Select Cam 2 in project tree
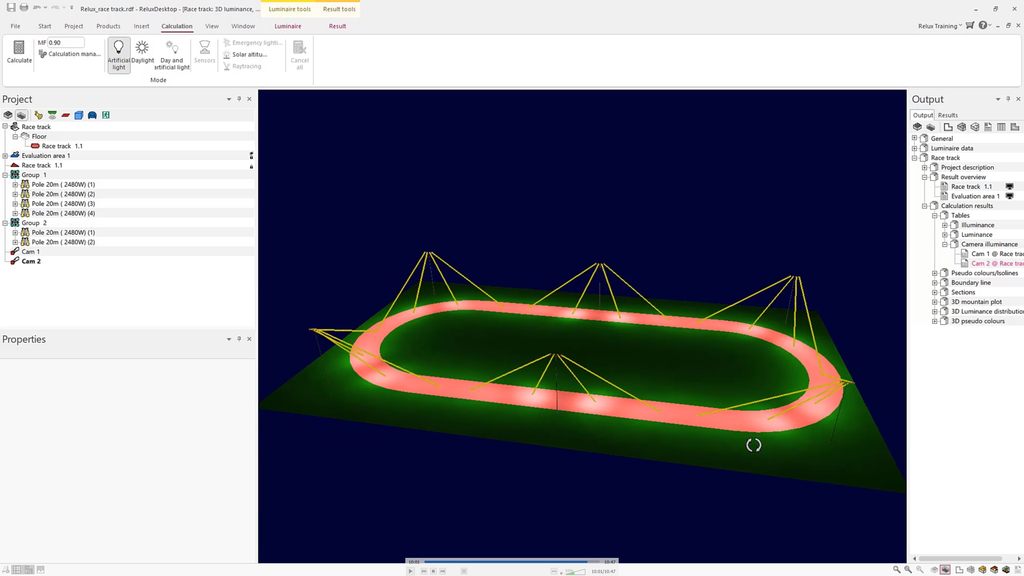Image resolution: width=1024 pixels, height=576 pixels. (31, 261)
